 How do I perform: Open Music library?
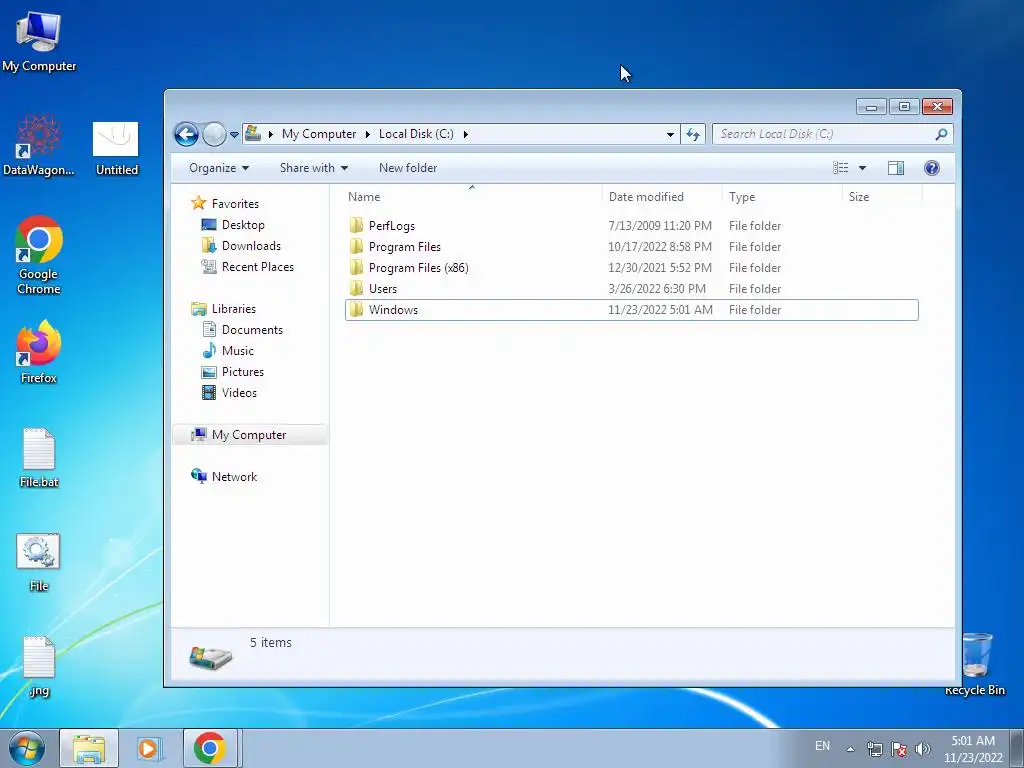[238, 351]
